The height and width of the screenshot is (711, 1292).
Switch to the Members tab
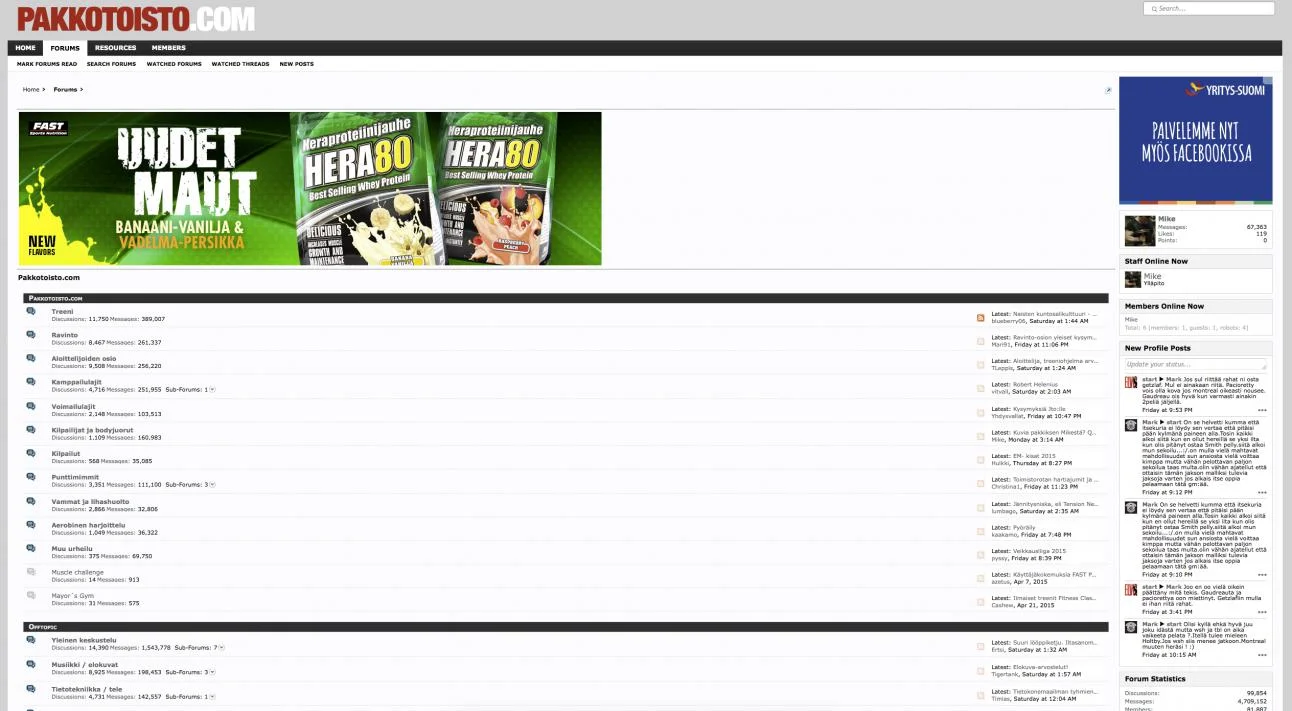(168, 48)
